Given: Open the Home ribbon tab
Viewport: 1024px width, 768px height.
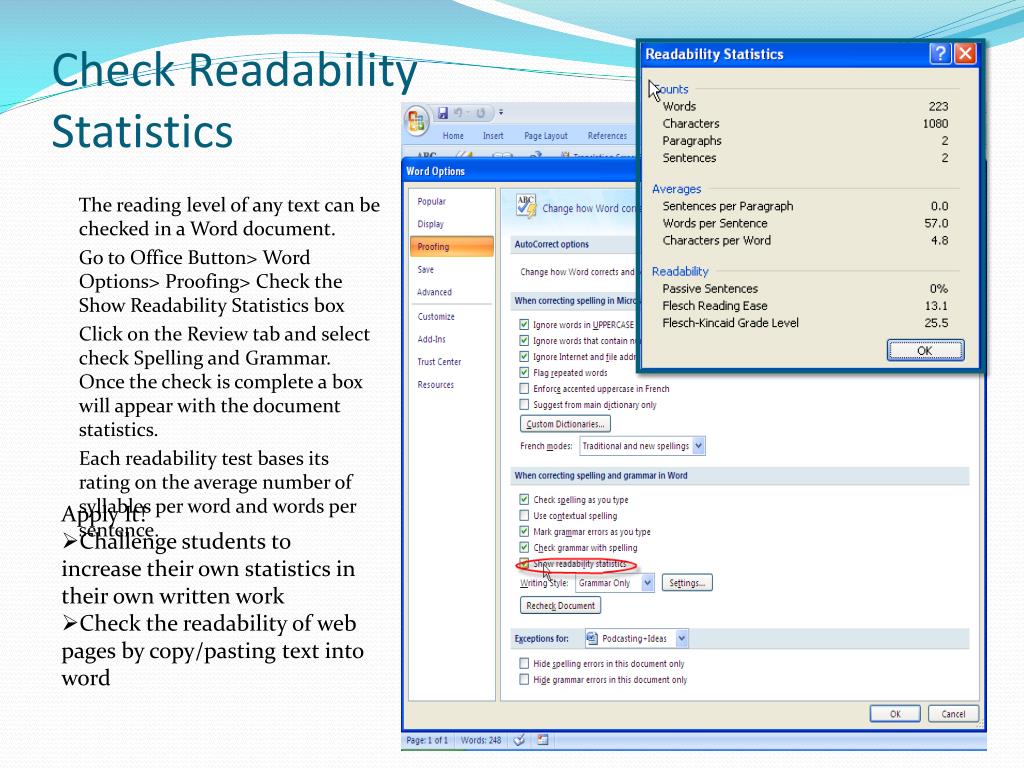Looking at the screenshot, I should pos(453,136).
